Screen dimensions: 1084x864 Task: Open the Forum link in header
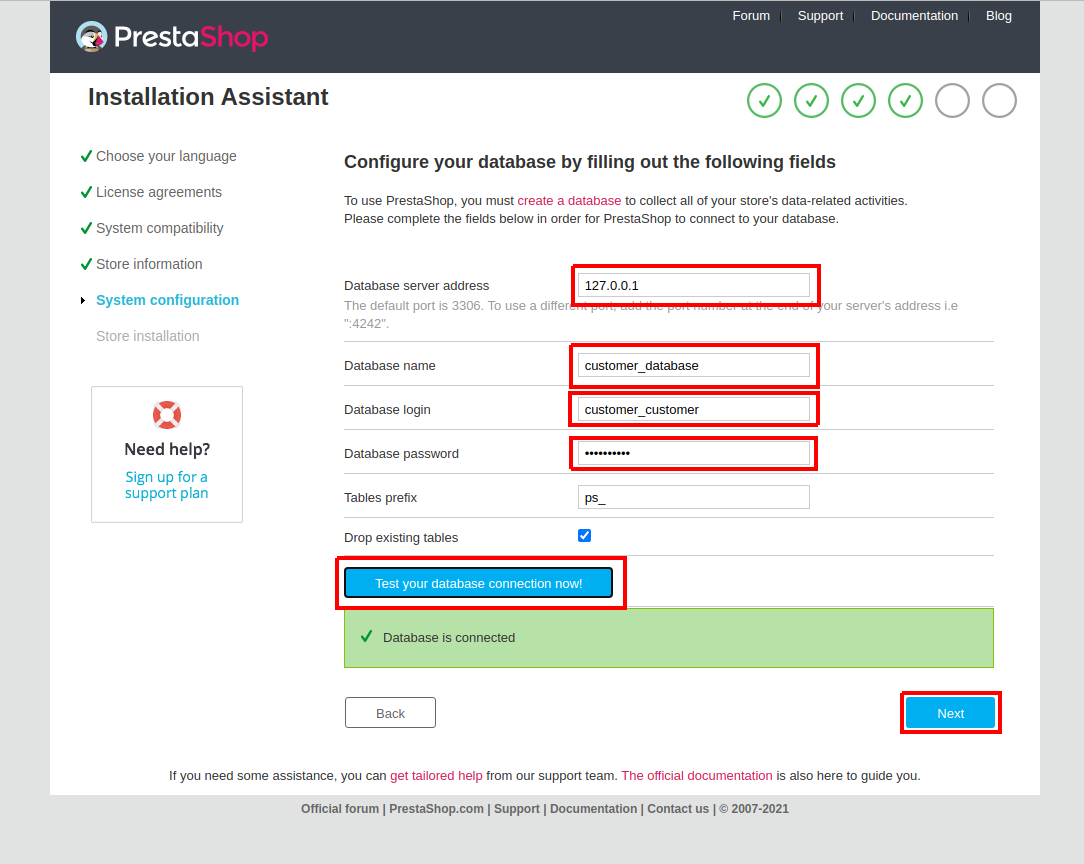751,16
